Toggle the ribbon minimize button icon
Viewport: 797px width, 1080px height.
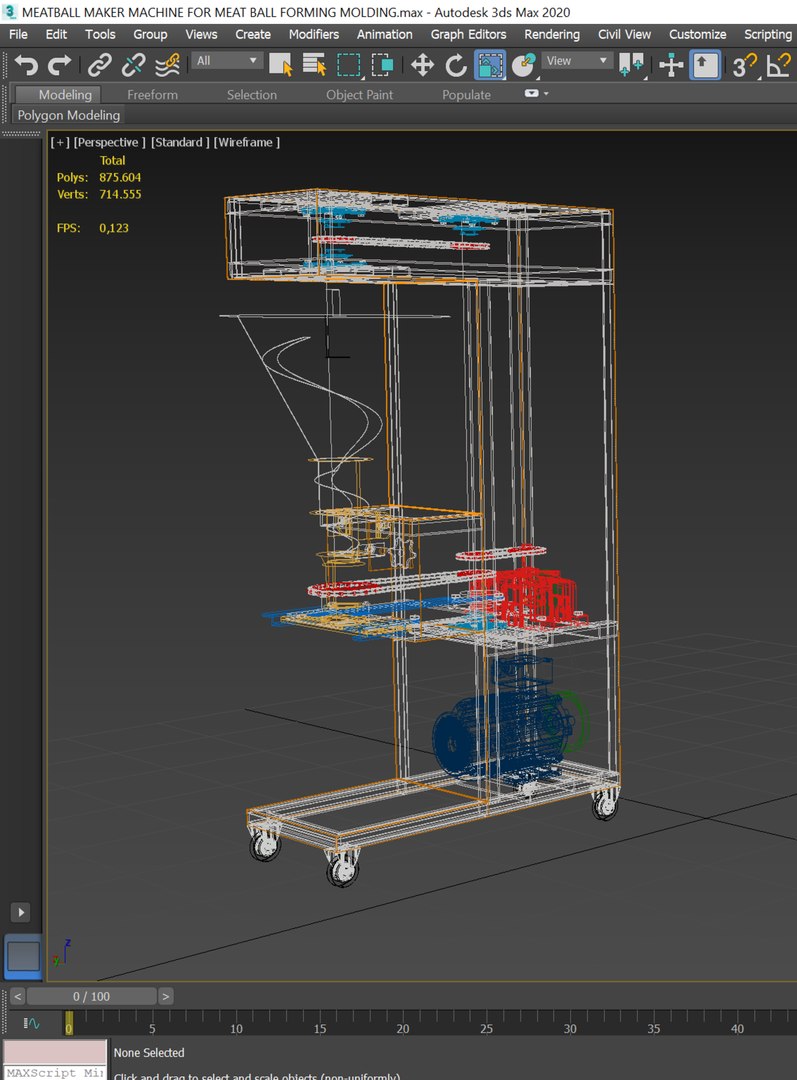(x=531, y=93)
